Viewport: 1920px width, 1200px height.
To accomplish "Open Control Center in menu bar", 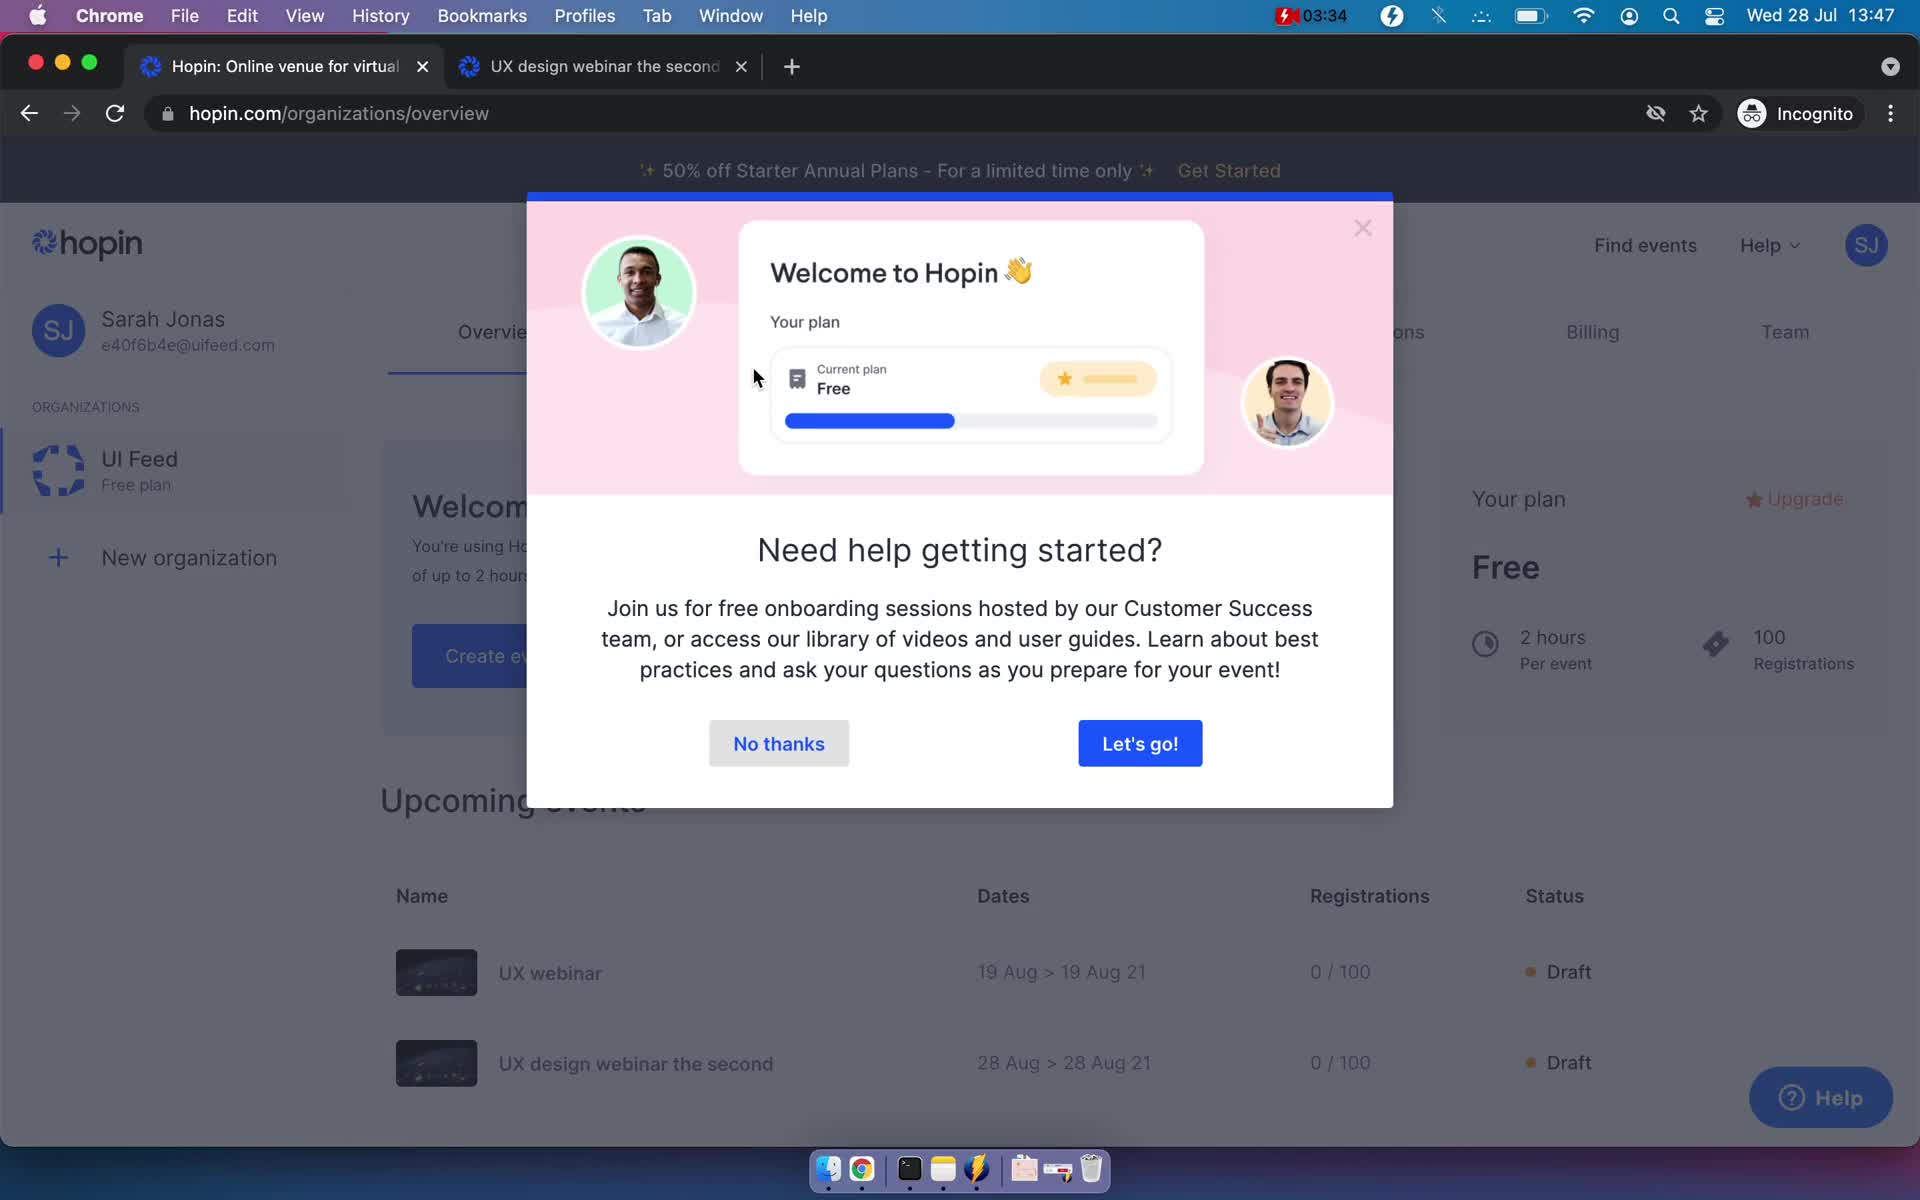I will click(x=1714, y=16).
